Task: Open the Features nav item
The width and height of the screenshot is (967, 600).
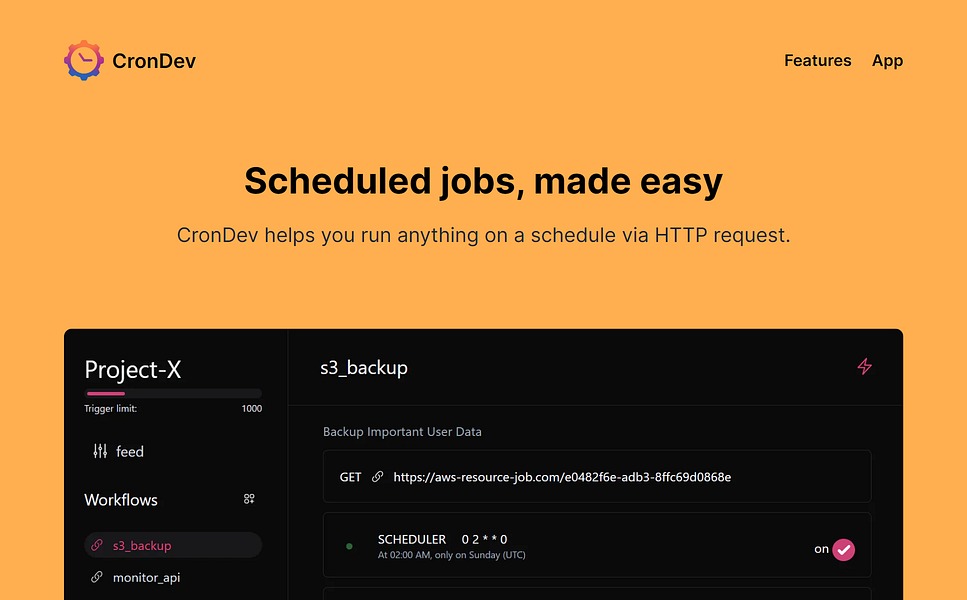Action: [x=817, y=60]
